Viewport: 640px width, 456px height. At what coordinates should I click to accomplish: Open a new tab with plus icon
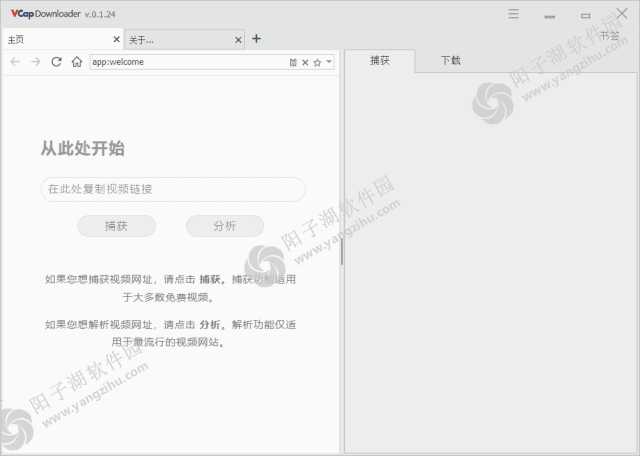coord(256,39)
